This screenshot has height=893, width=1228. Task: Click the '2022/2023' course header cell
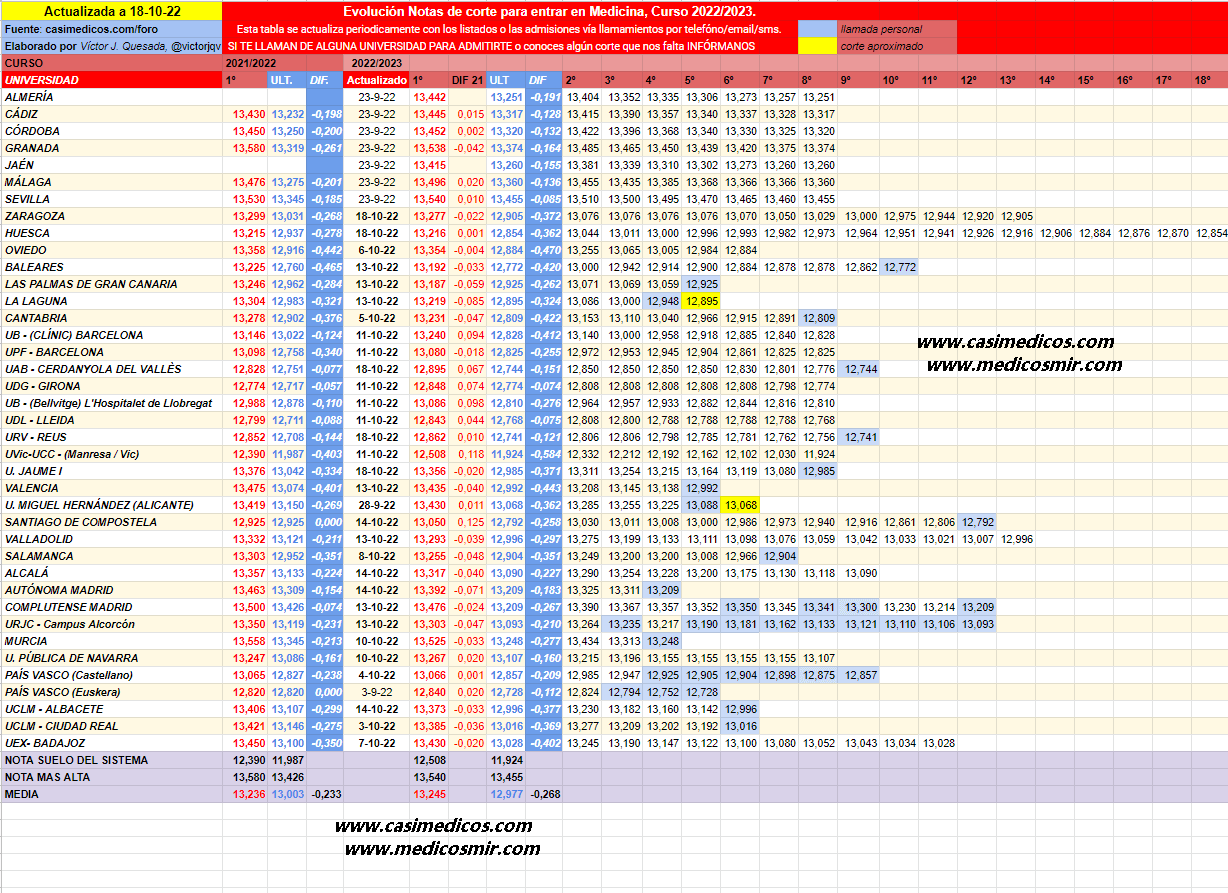[x=376, y=63]
